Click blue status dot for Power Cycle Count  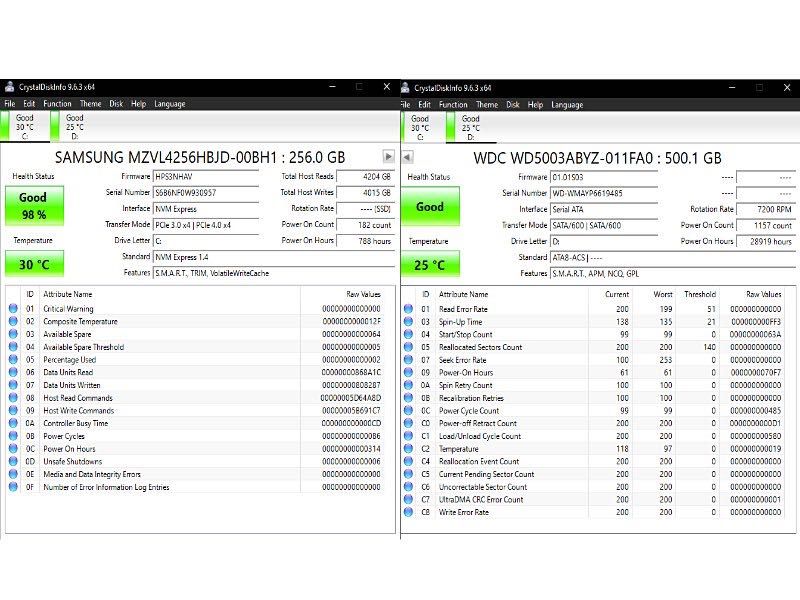click(x=408, y=410)
